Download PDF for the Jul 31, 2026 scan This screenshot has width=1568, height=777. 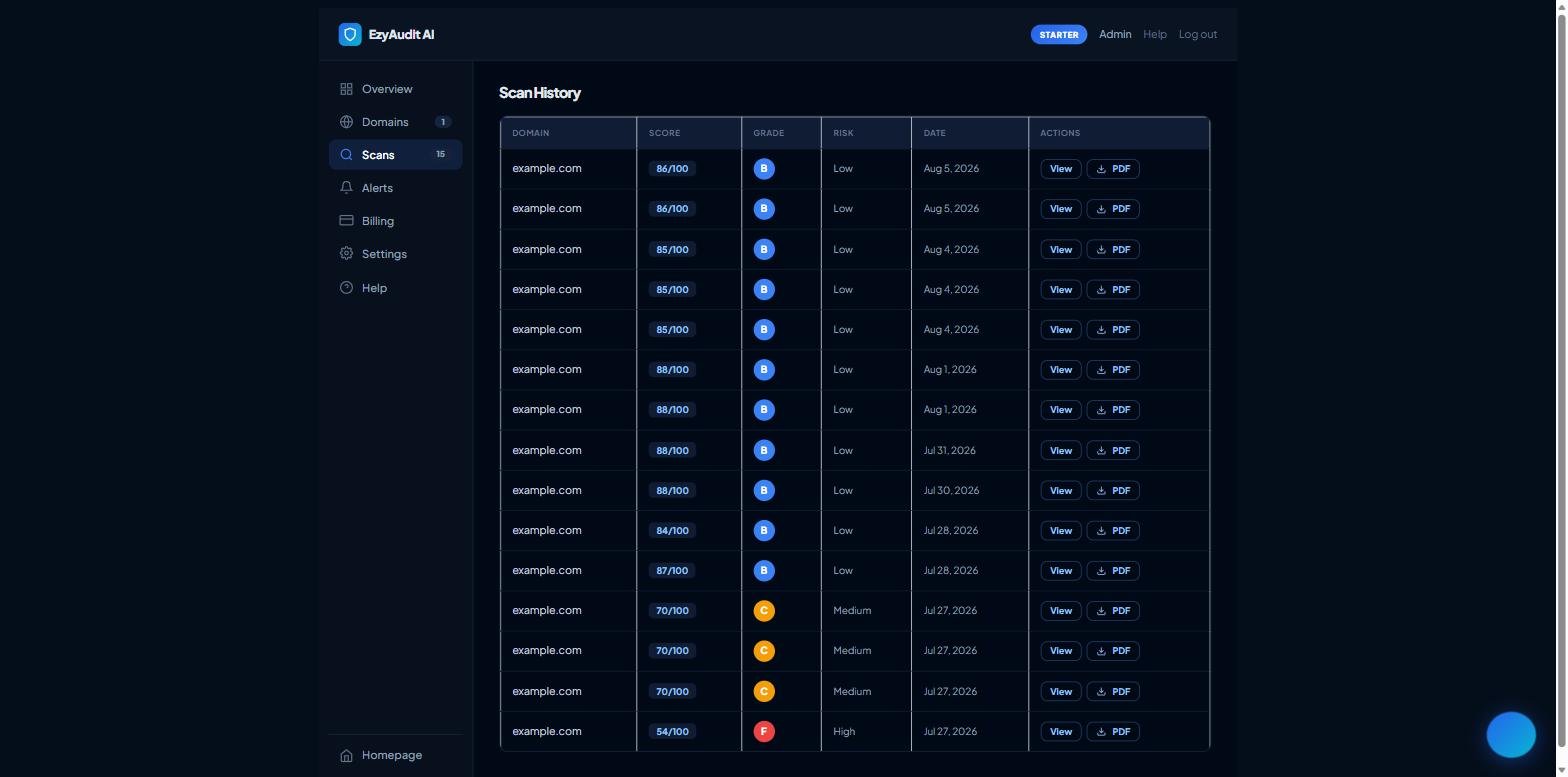click(x=1113, y=451)
